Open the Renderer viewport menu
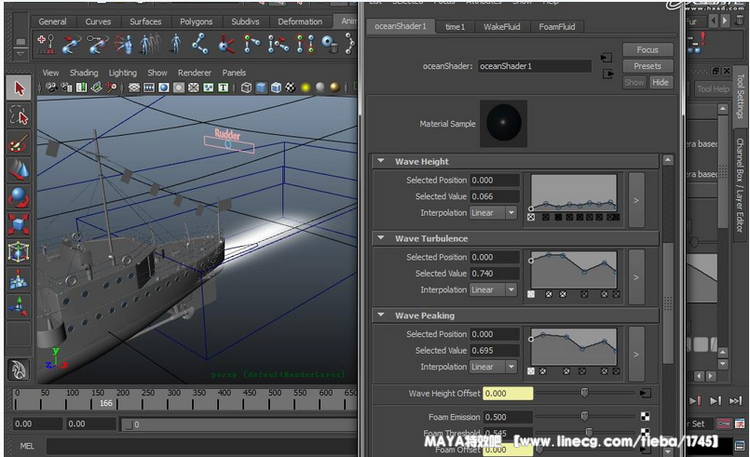 point(194,73)
